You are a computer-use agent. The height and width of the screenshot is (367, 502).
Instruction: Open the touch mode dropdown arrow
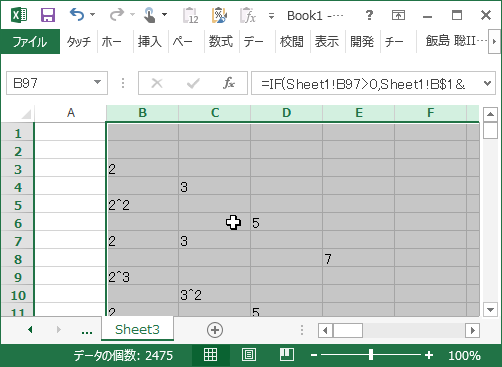(164, 15)
